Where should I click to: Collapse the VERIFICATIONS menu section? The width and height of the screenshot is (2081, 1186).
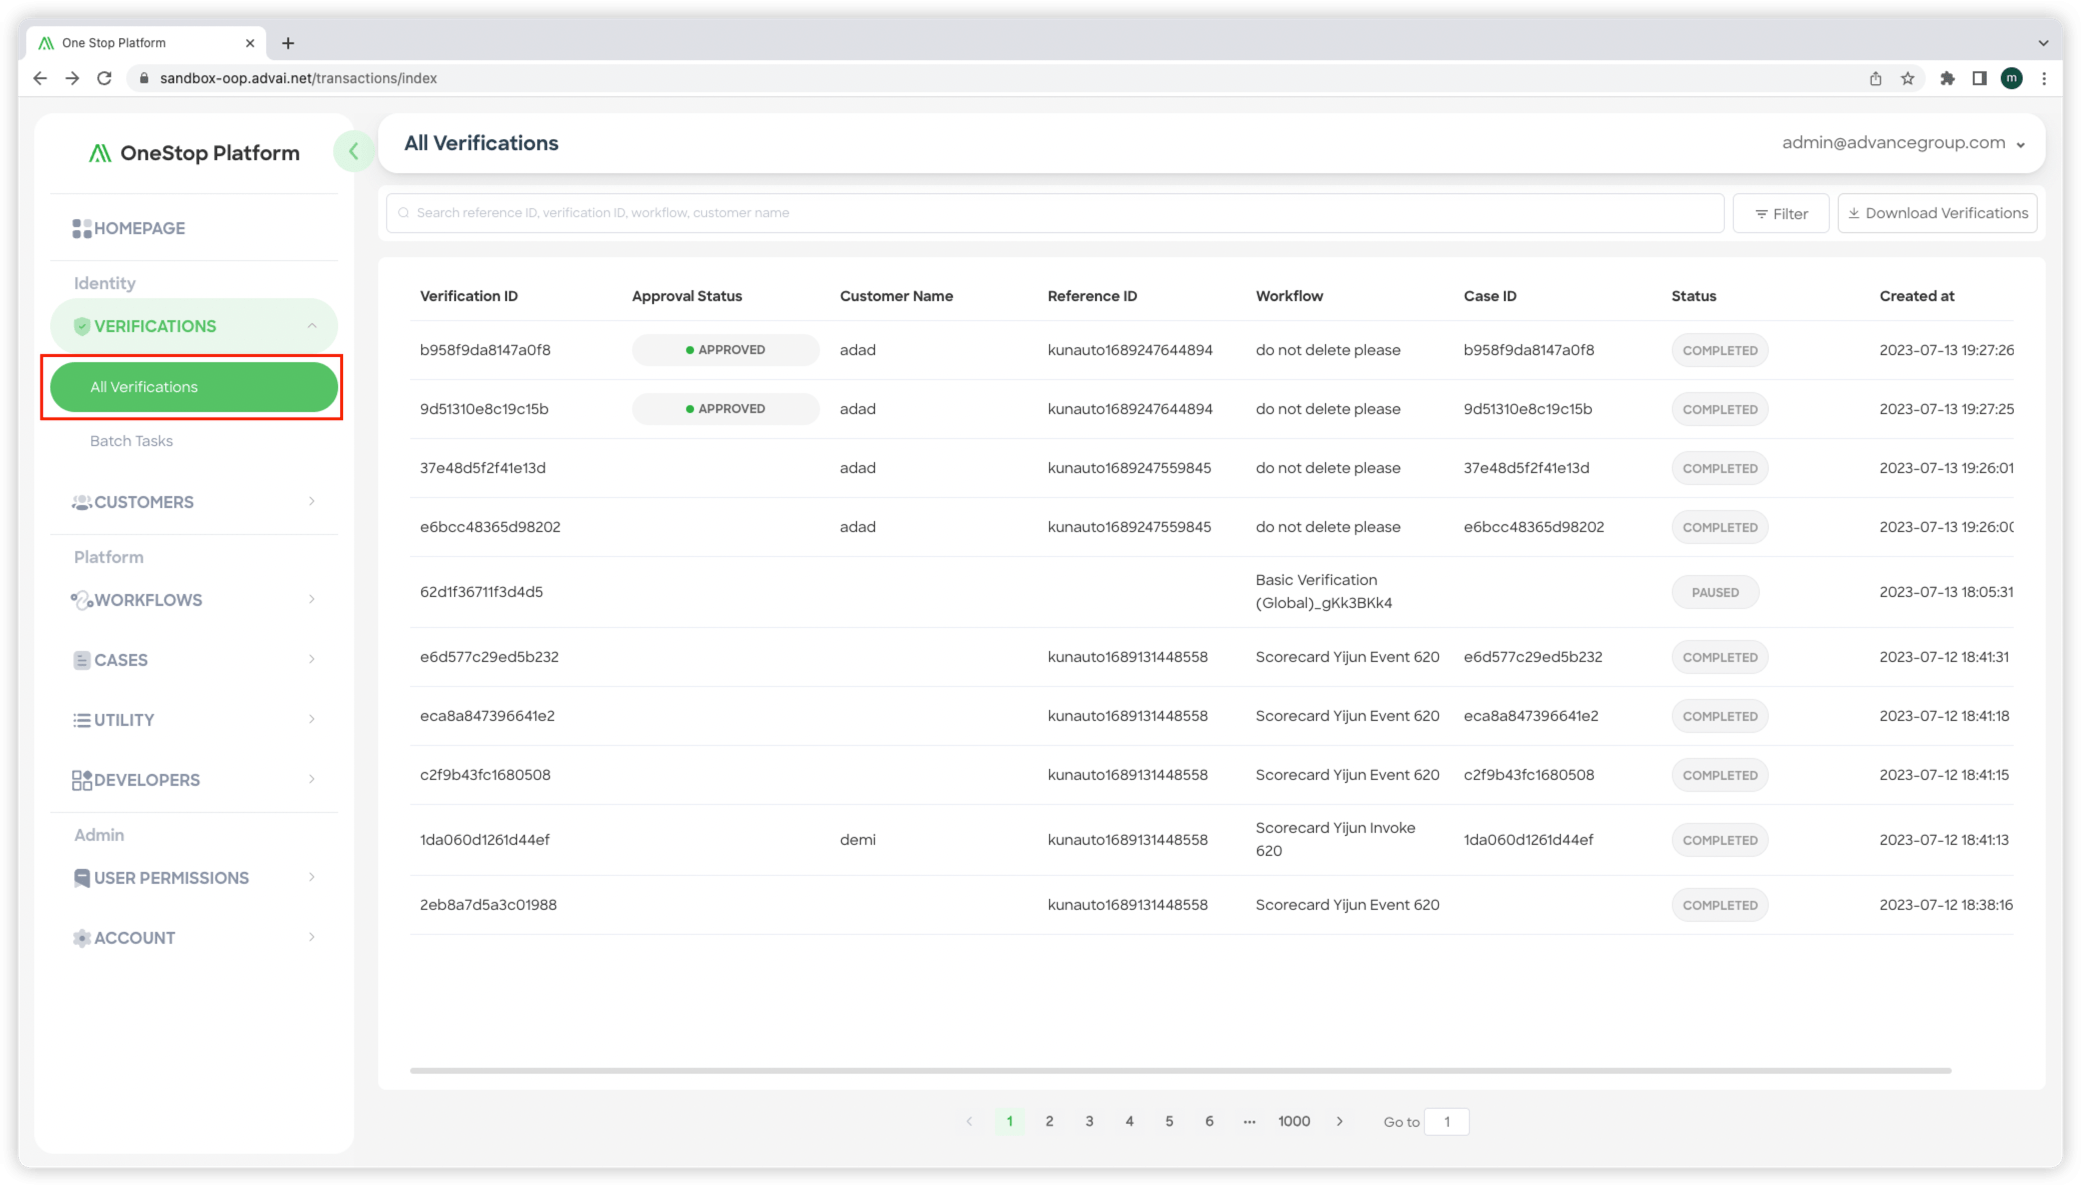tap(312, 326)
